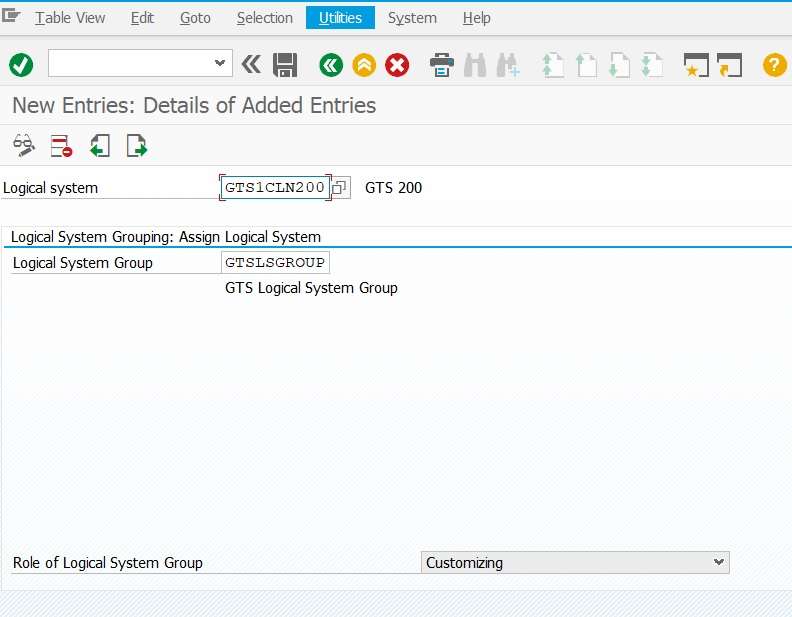This screenshot has width=792, height=617.
Task: Click the green Enter checkmark icon
Action: click(x=21, y=65)
